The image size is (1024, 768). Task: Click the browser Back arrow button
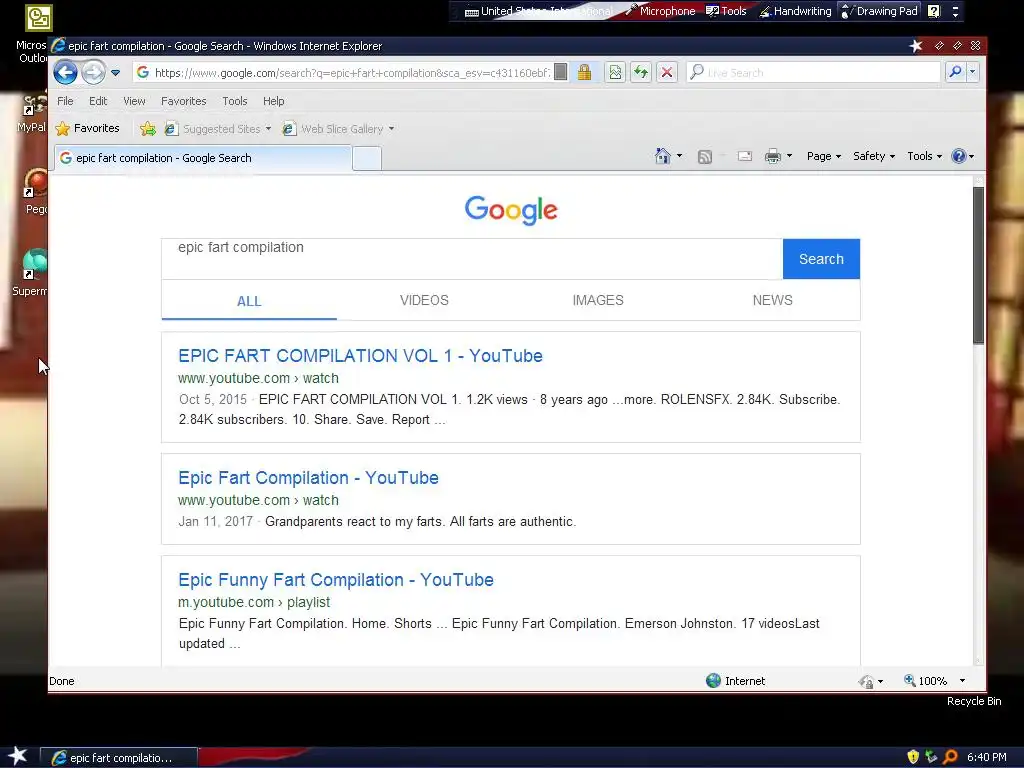(x=65, y=72)
